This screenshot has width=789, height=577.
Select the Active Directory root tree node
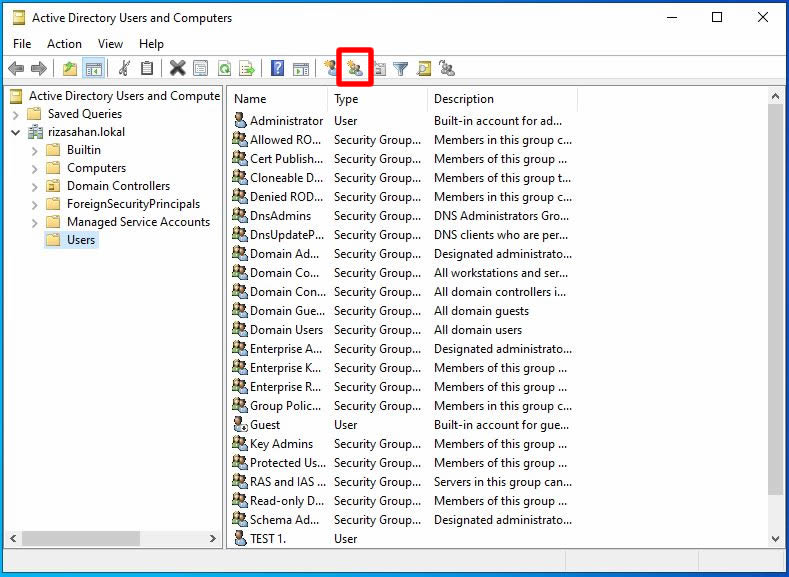coord(124,96)
